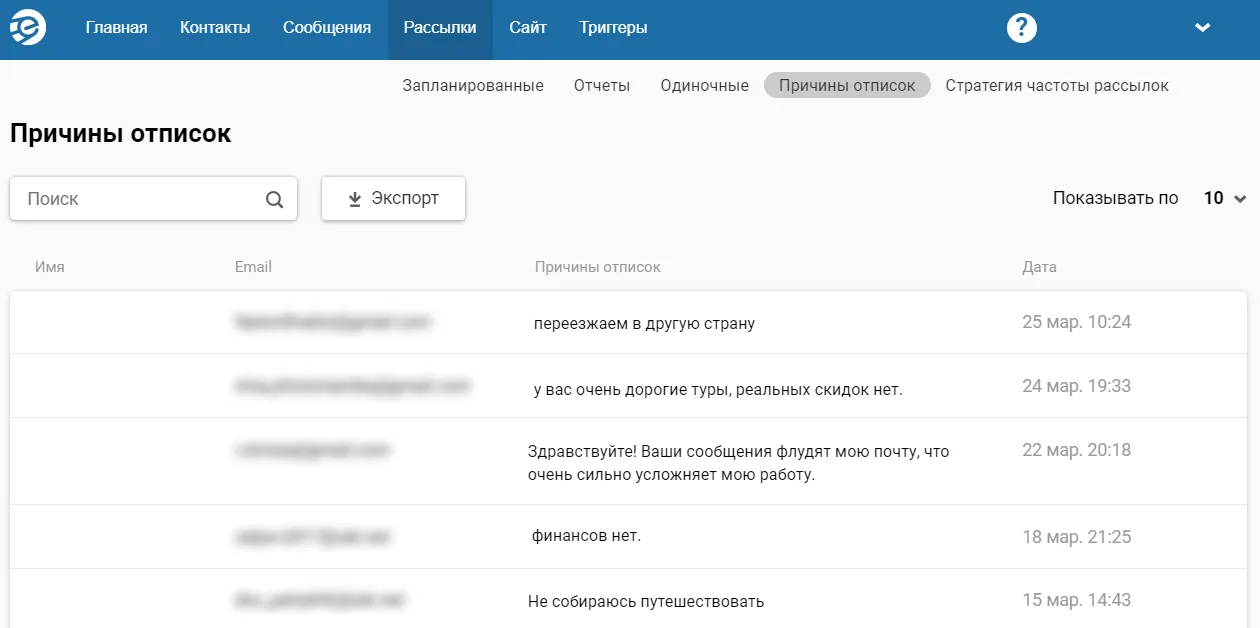The width and height of the screenshot is (1260, 628).
Task: Expand the account menu chevron in header
Action: click(x=1203, y=28)
